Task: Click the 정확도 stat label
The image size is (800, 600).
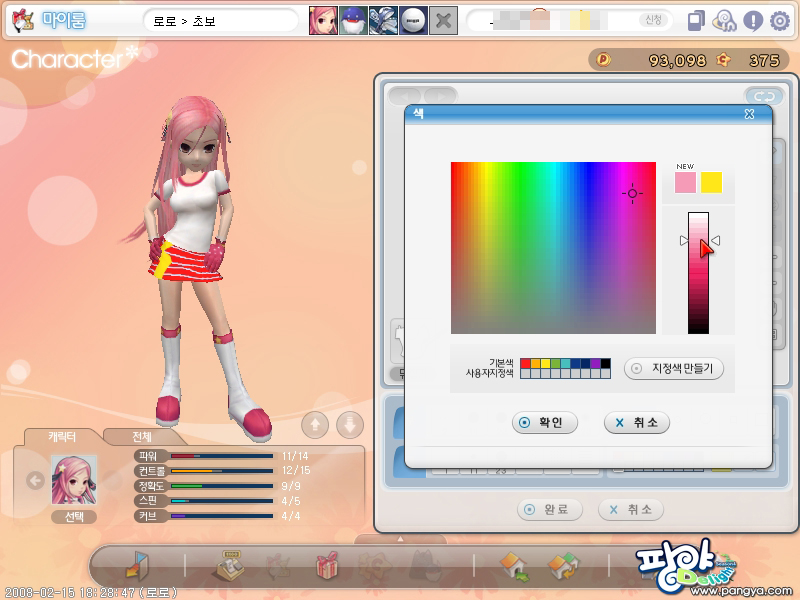Action: pos(152,486)
